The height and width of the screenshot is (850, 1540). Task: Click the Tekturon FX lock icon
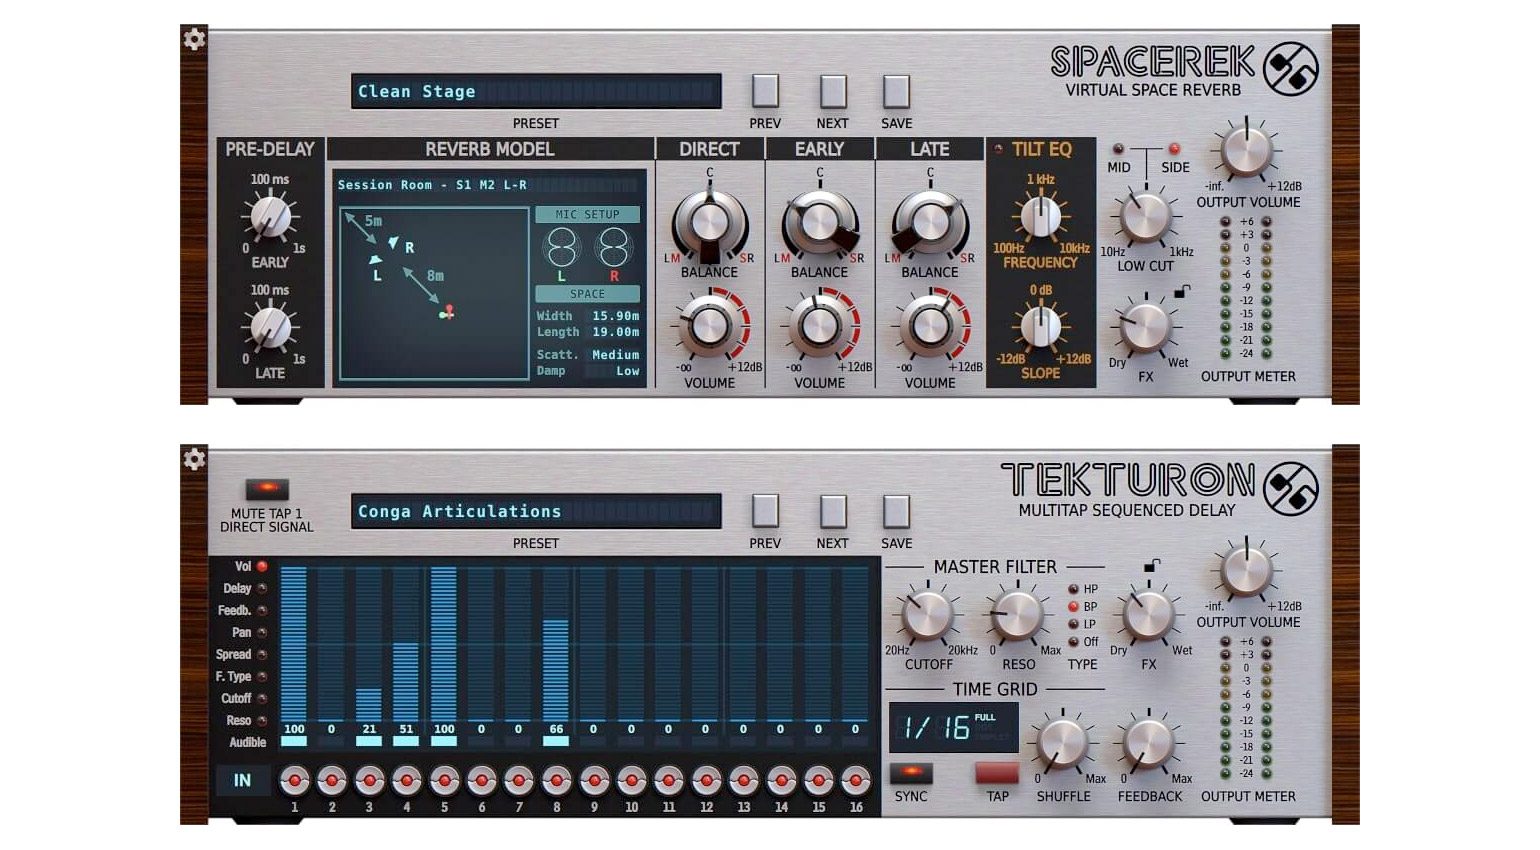coord(1152,566)
